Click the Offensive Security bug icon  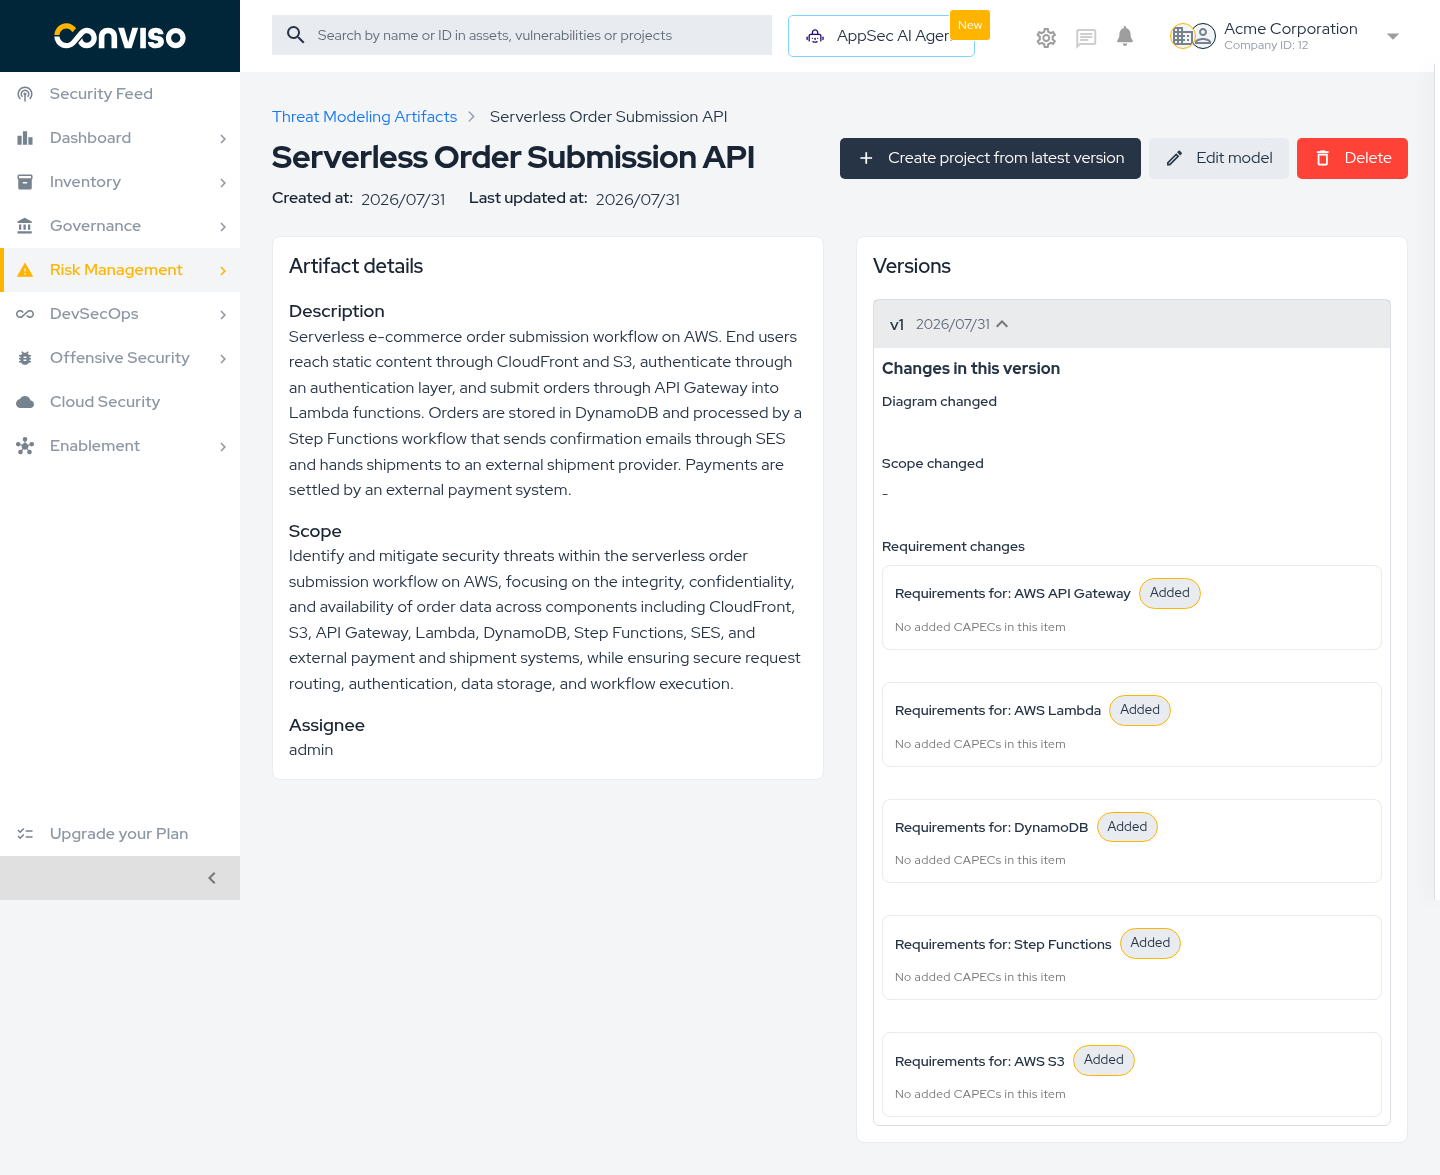coord(25,358)
